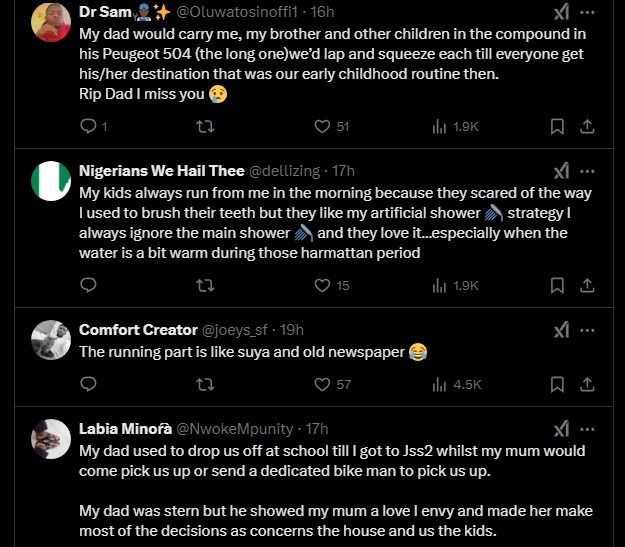This screenshot has height=547, width=625.
Task: Repost Nigerians We Hail Thee tweet
Action: pos(205,285)
